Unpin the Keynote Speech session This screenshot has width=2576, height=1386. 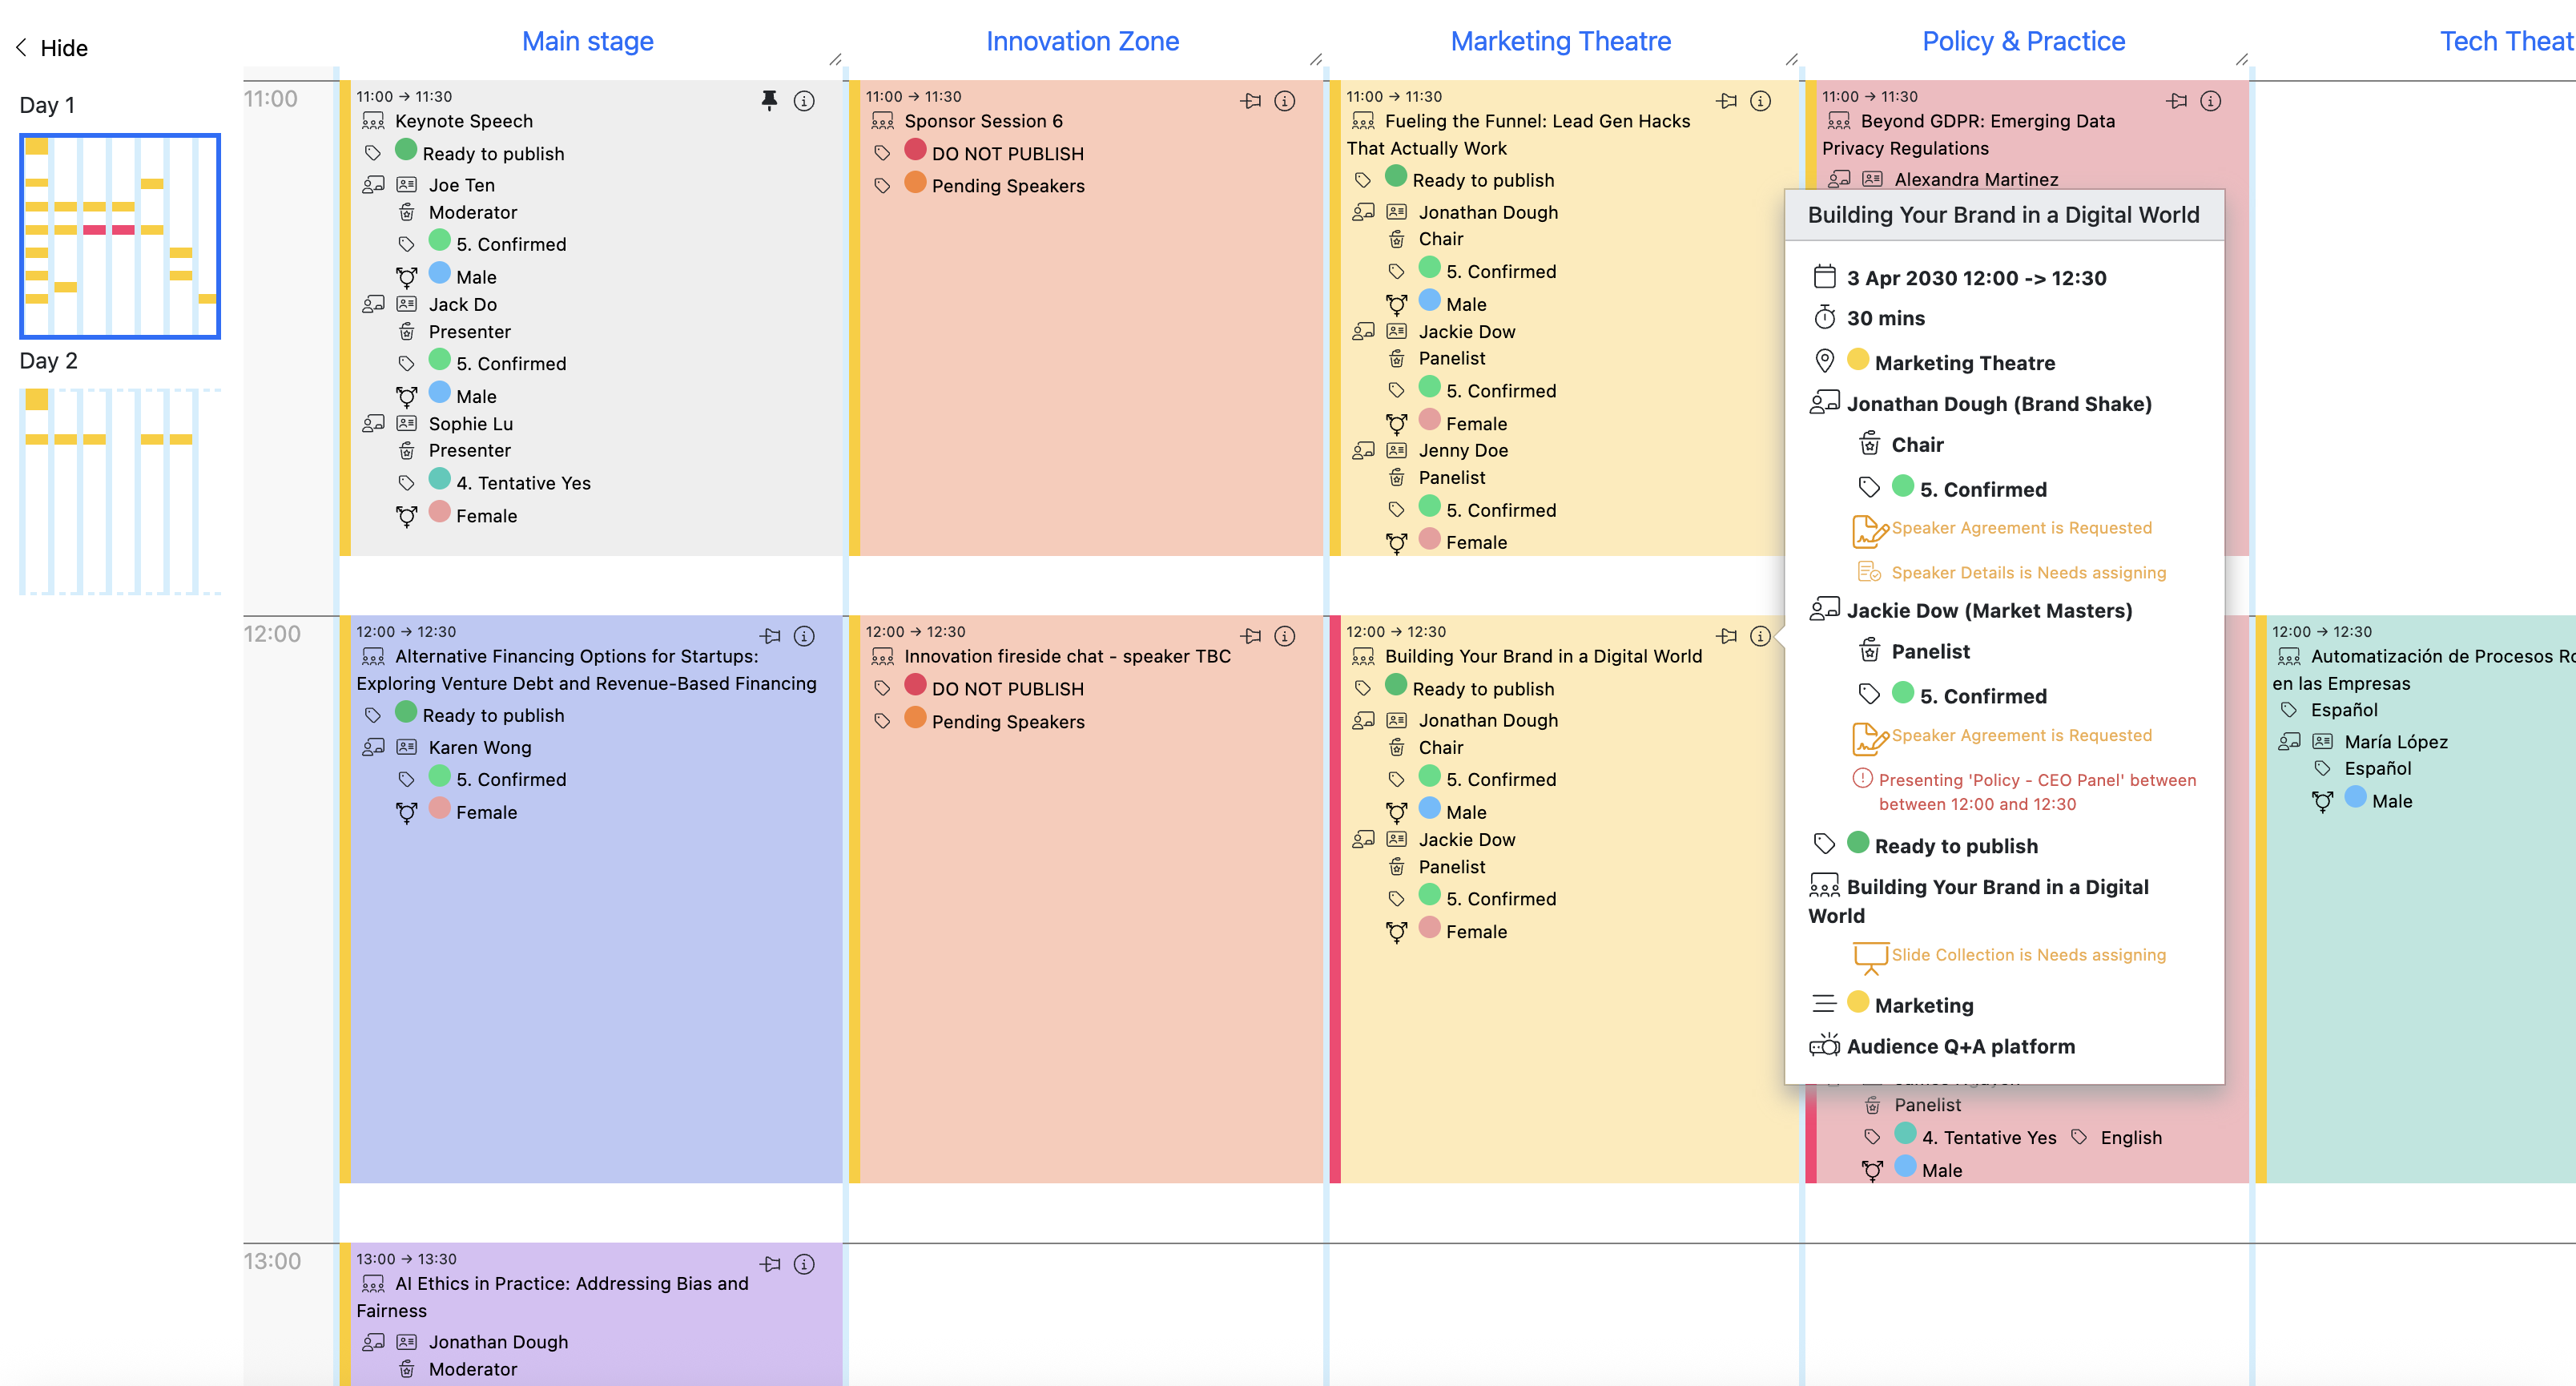point(769,100)
